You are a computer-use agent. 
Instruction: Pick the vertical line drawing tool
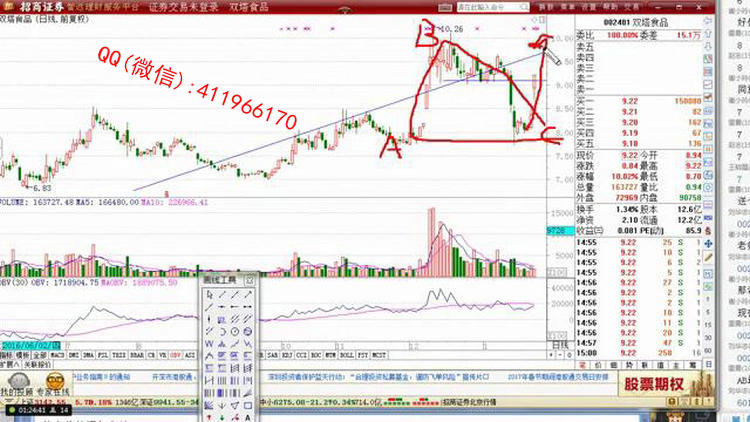tap(210, 319)
